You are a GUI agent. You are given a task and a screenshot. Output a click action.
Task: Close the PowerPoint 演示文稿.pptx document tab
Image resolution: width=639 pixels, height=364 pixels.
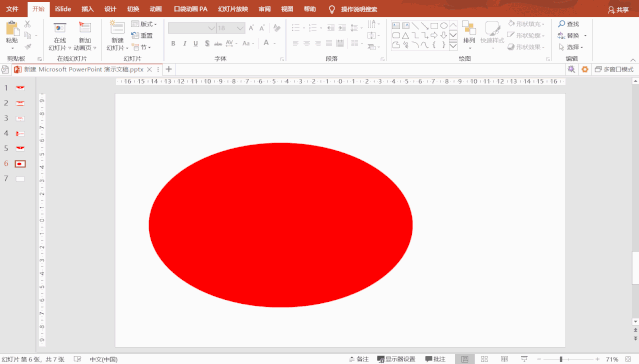tap(150, 70)
